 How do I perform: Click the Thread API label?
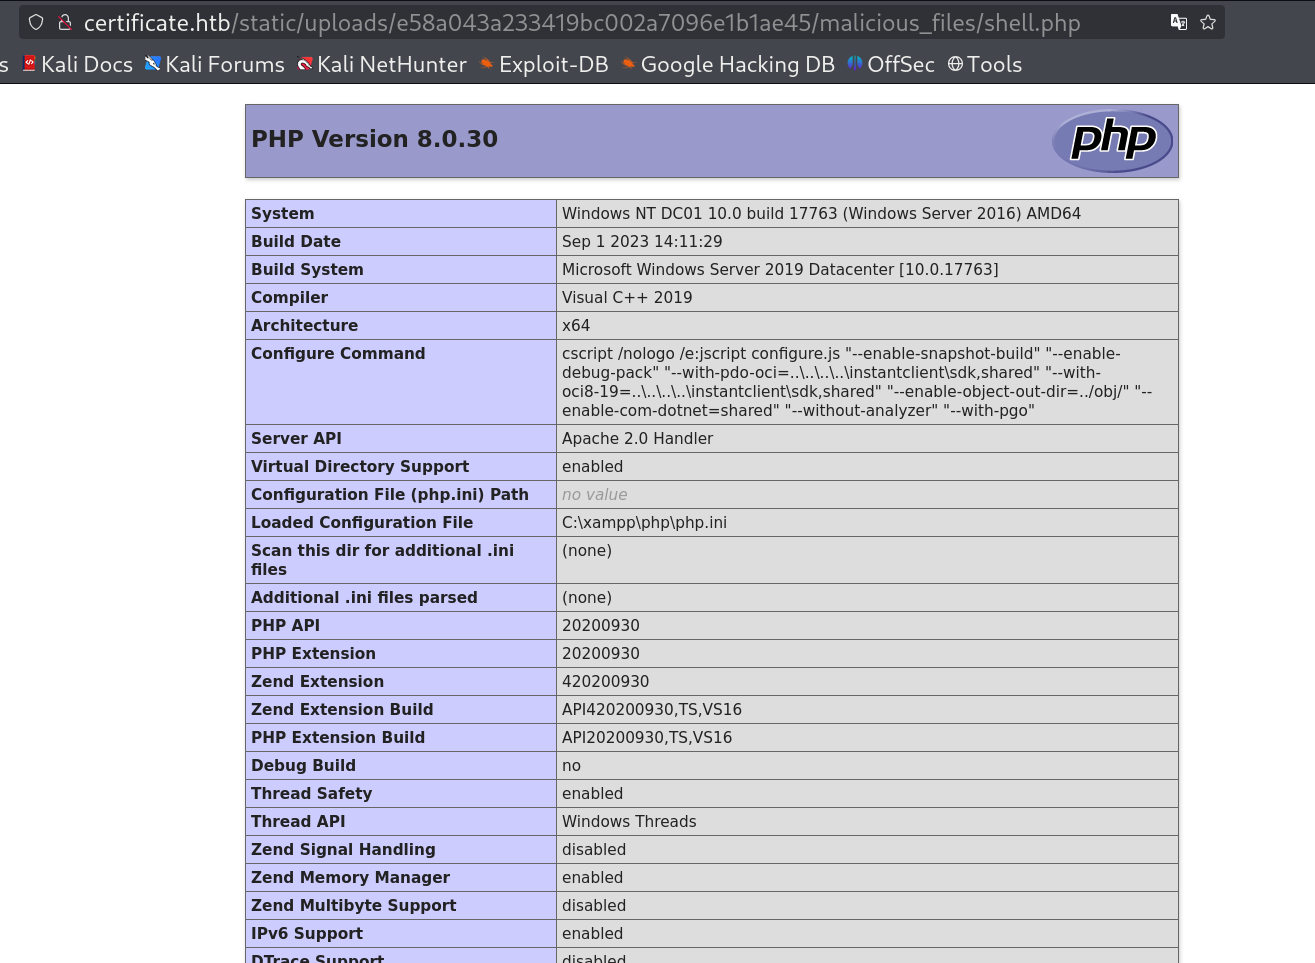tap(298, 821)
